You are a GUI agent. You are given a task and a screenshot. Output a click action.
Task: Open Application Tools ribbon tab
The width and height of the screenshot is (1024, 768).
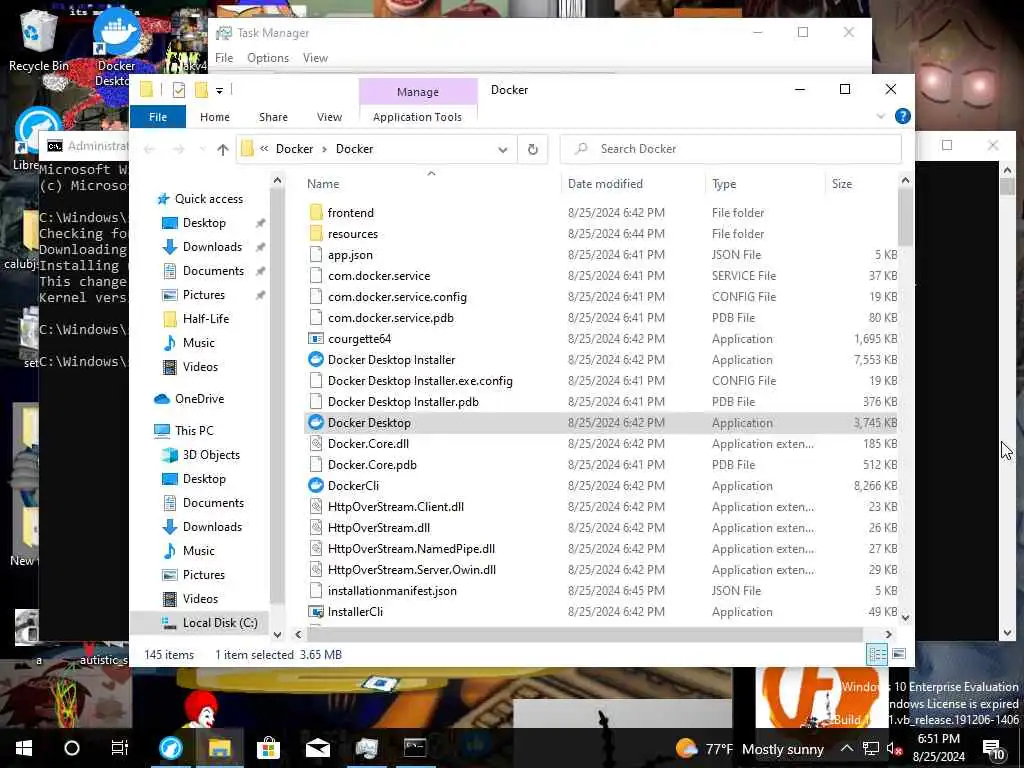click(417, 117)
